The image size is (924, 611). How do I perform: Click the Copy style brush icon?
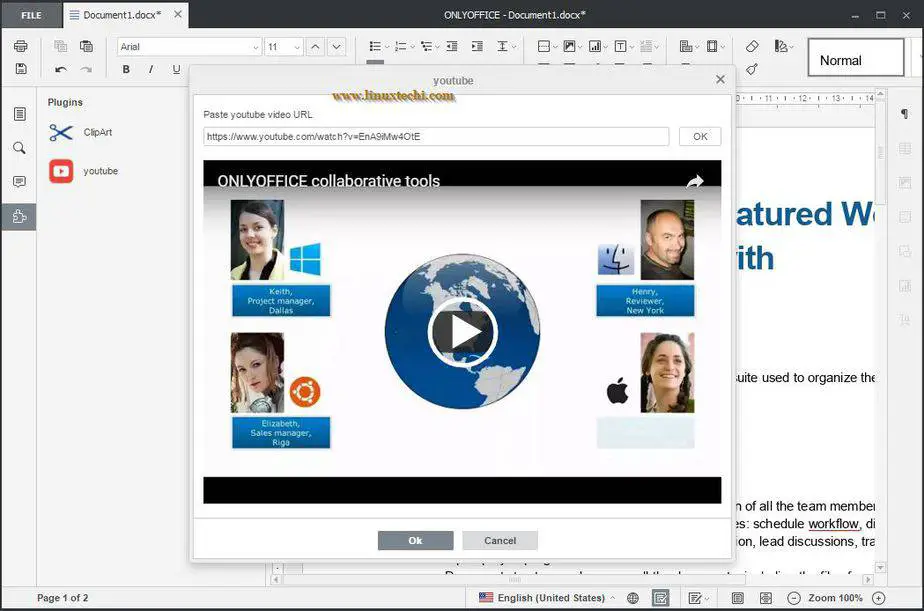751,70
